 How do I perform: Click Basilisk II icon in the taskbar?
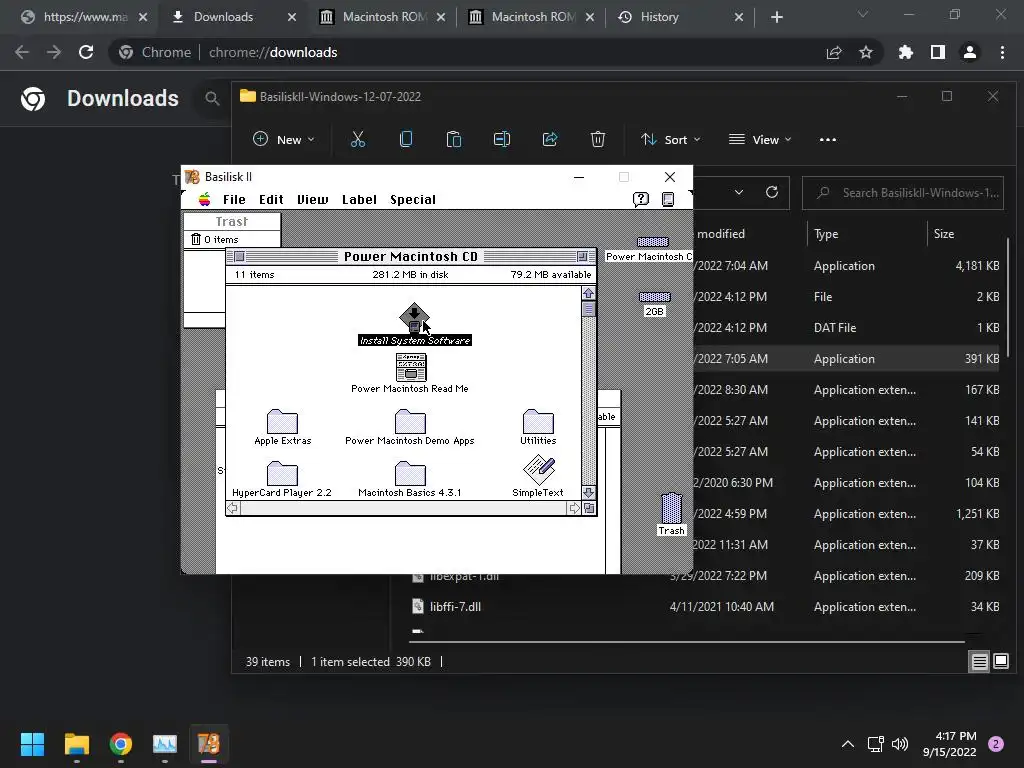pos(209,744)
